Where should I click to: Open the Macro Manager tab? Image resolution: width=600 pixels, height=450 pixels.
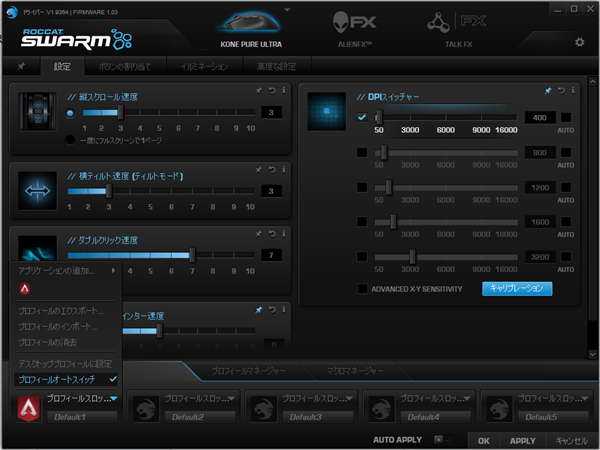(x=355, y=370)
